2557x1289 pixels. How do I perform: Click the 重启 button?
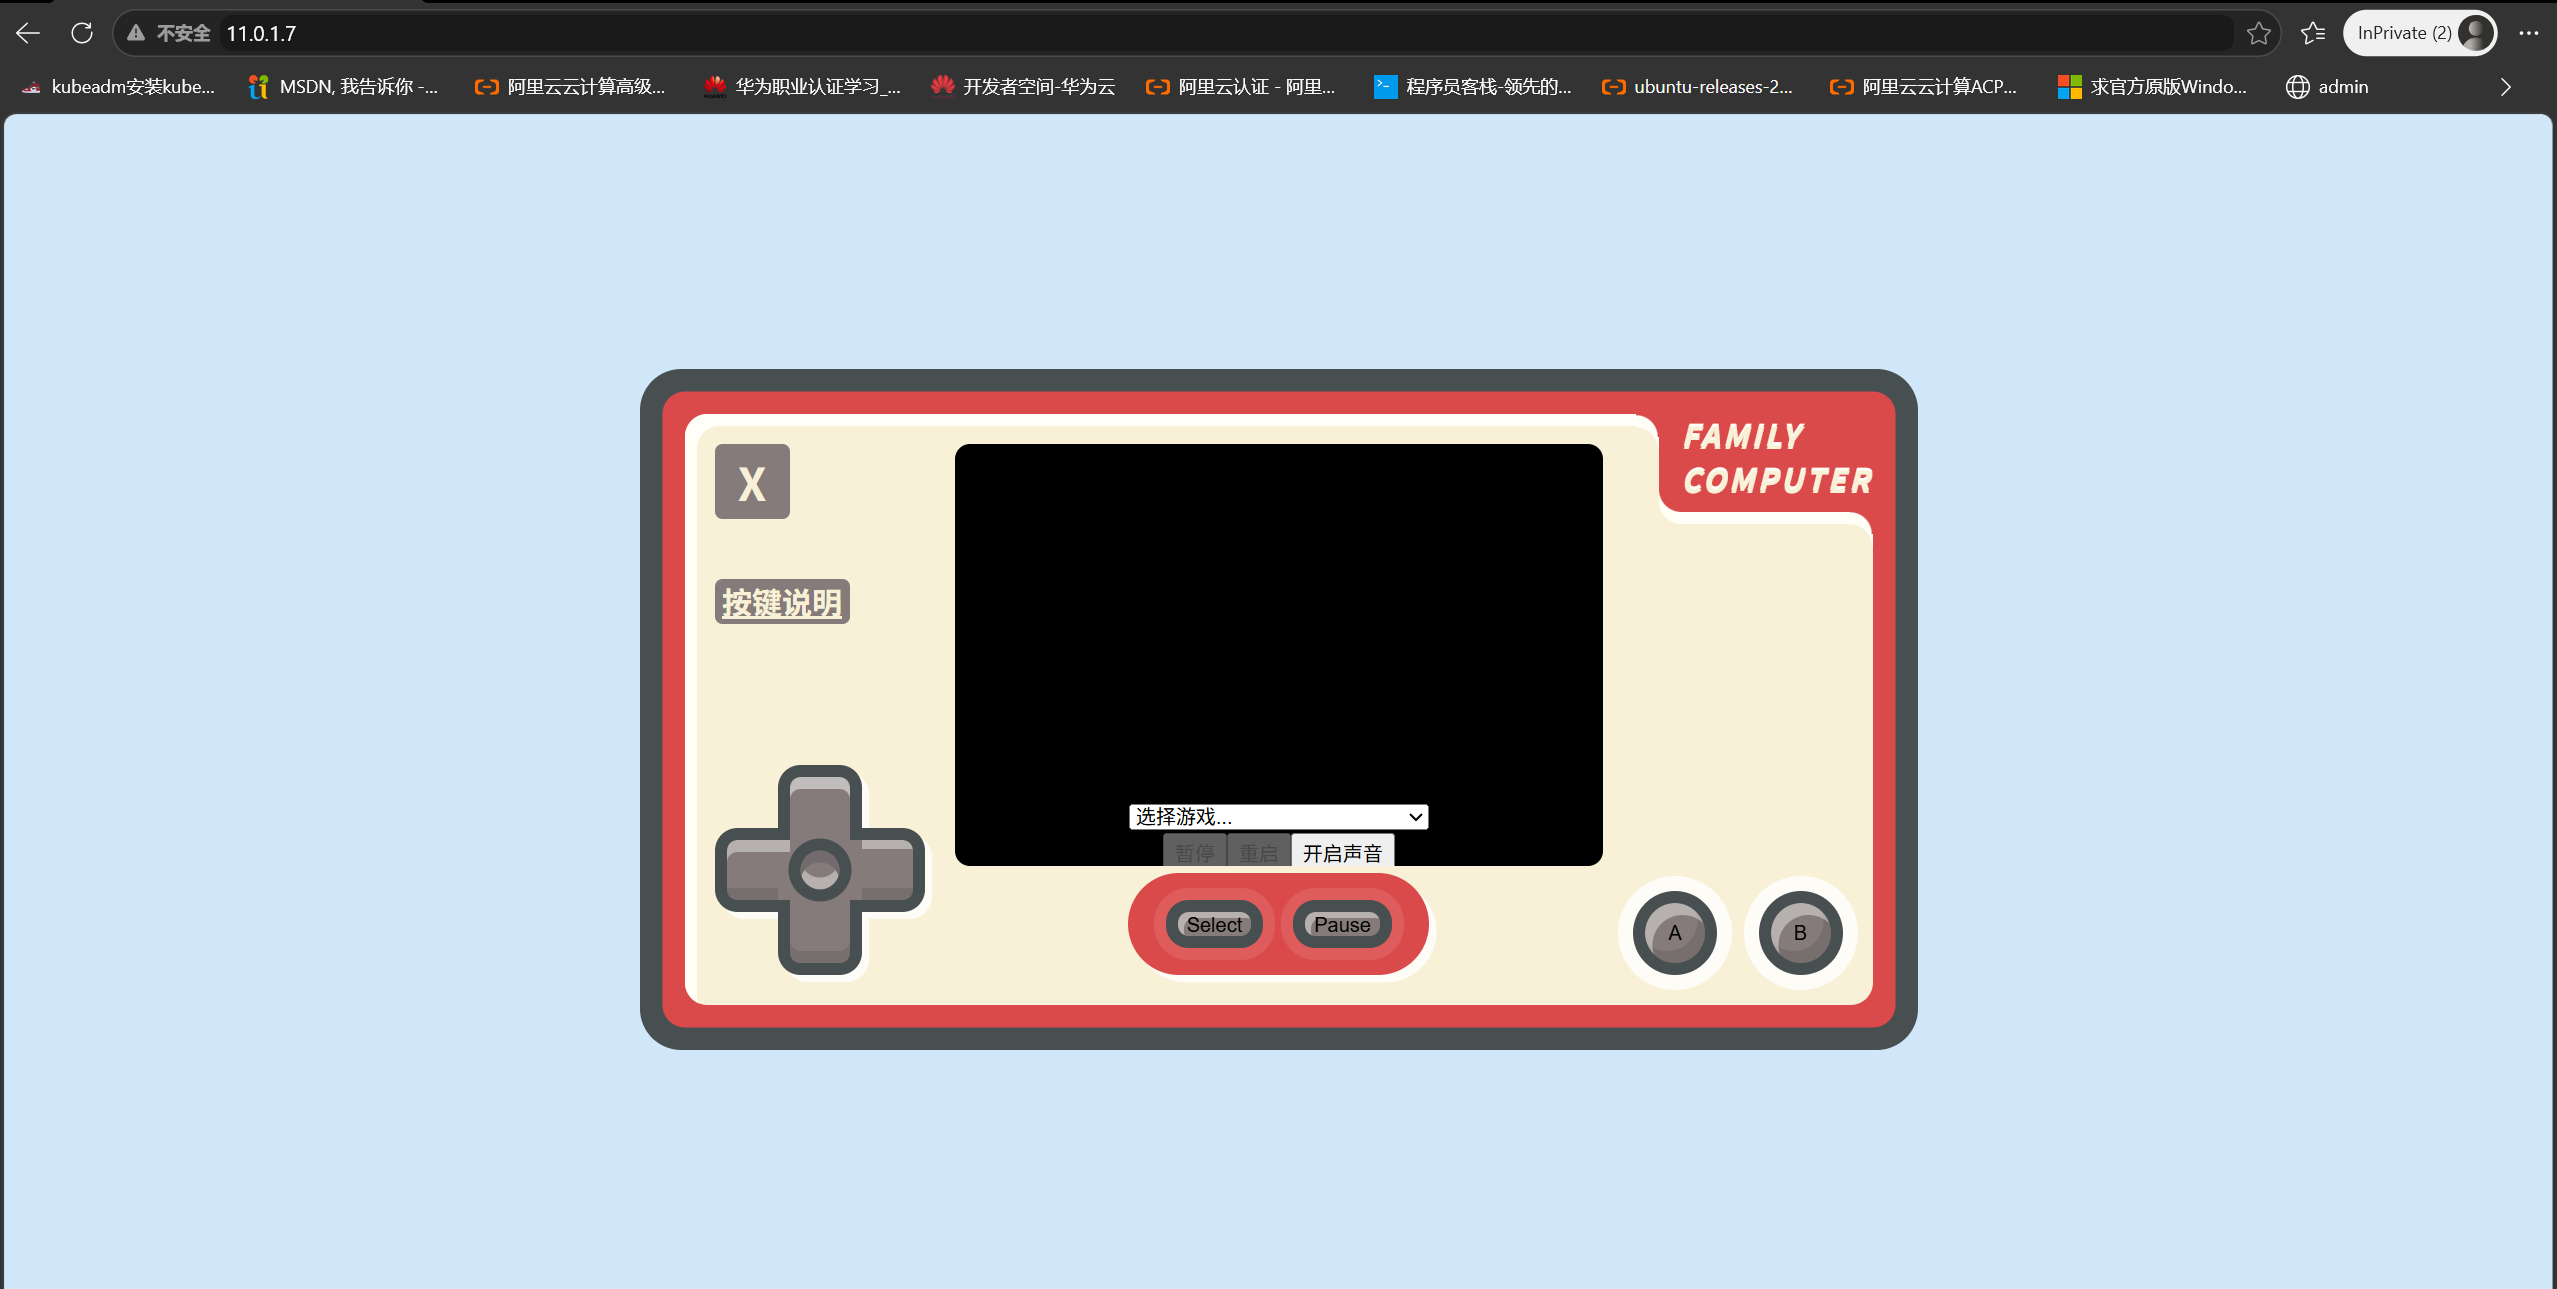(x=1259, y=853)
